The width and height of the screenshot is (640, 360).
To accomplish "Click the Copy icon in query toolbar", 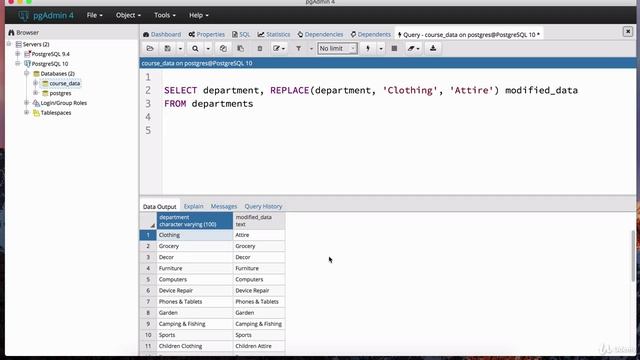I will (x=223, y=49).
